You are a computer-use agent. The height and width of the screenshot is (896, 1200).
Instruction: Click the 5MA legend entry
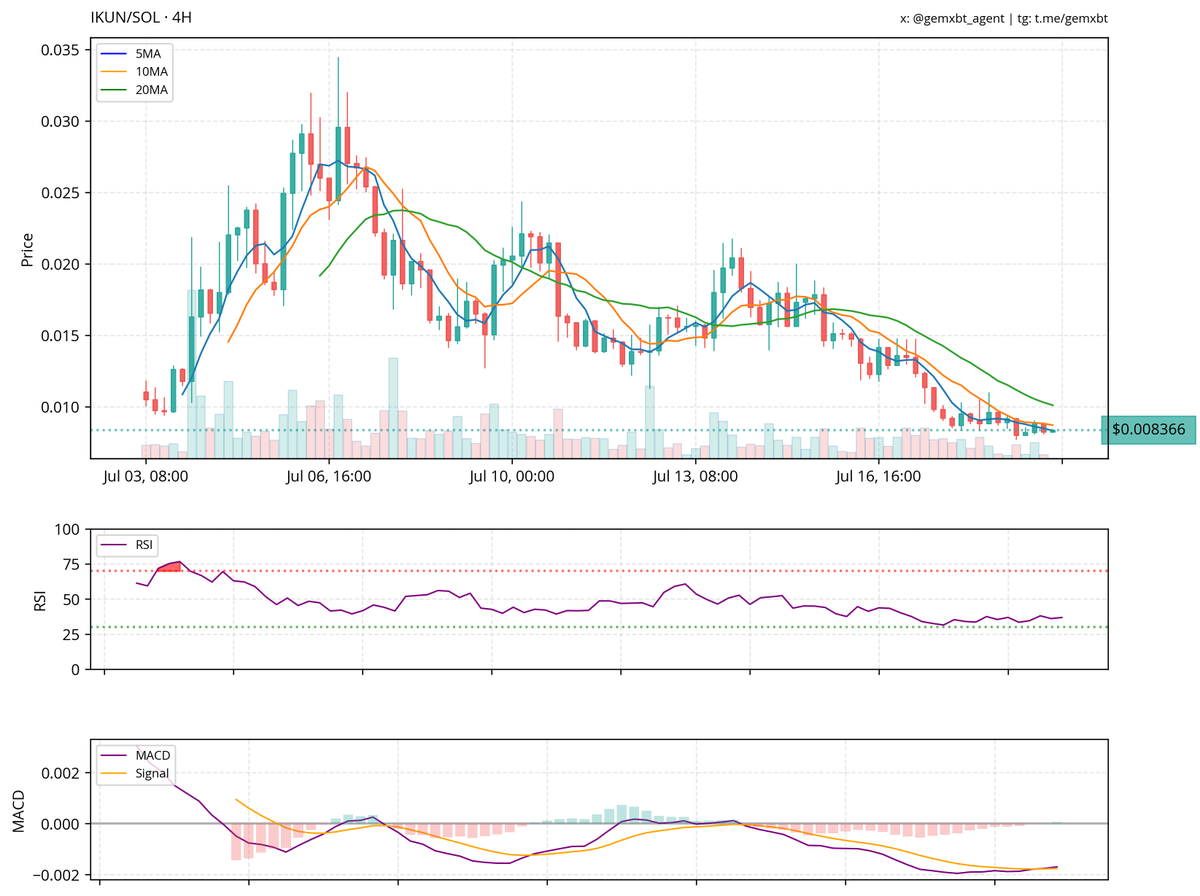pyautogui.click(x=134, y=53)
